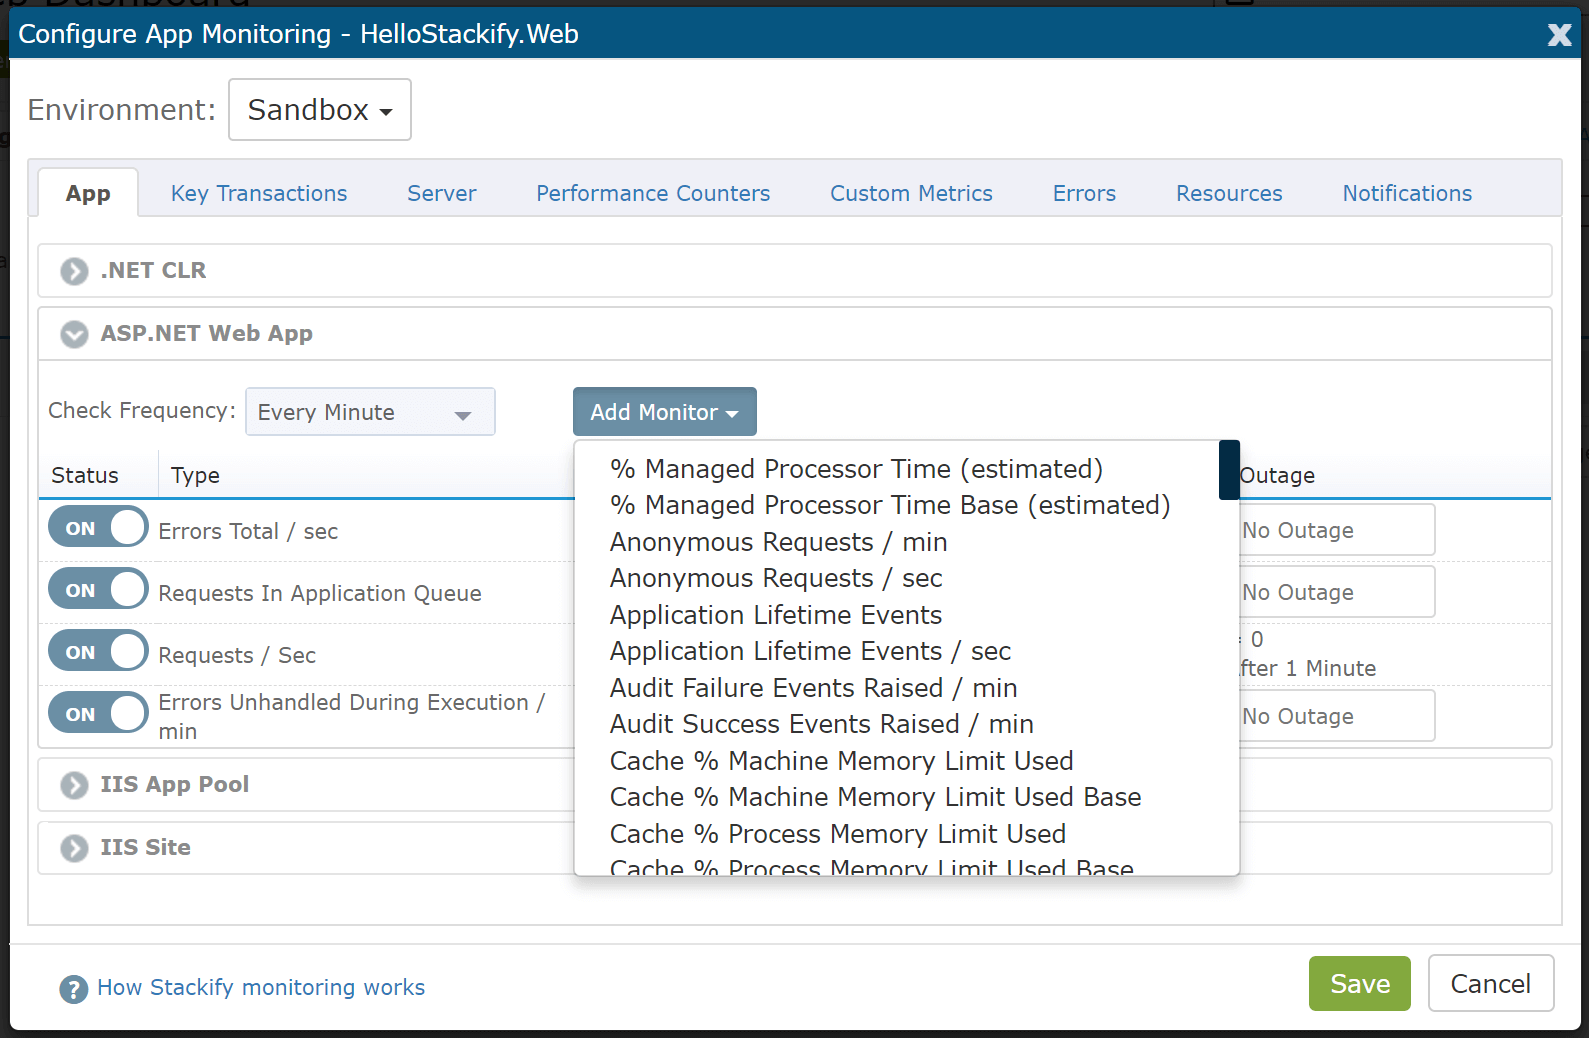The width and height of the screenshot is (1589, 1038).
Task: Choose % Managed Processor Time (estimated)
Action: click(857, 469)
